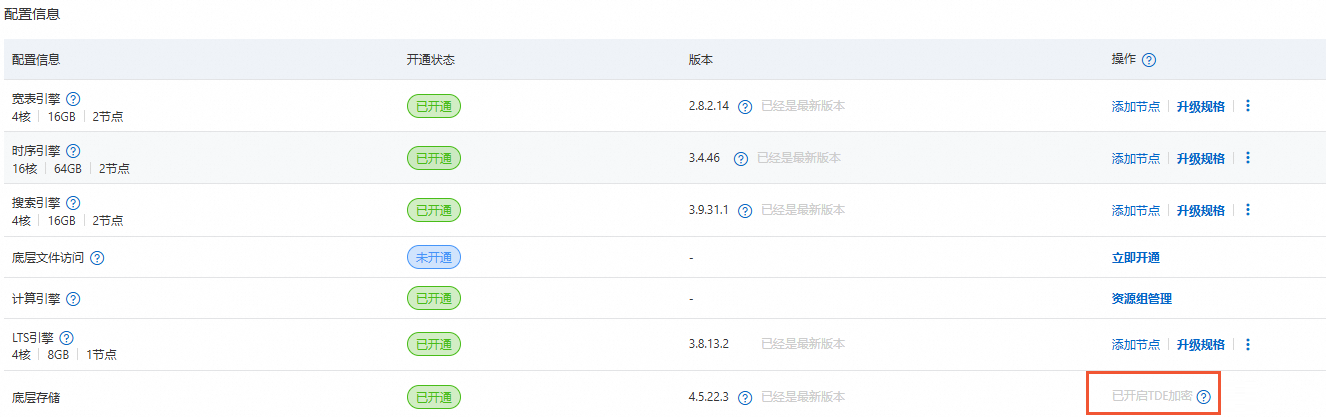Image resolution: width=1326 pixels, height=417 pixels.
Task: Open 资源组管理 for 计算引擎
Action: [x=1142, y=299]
